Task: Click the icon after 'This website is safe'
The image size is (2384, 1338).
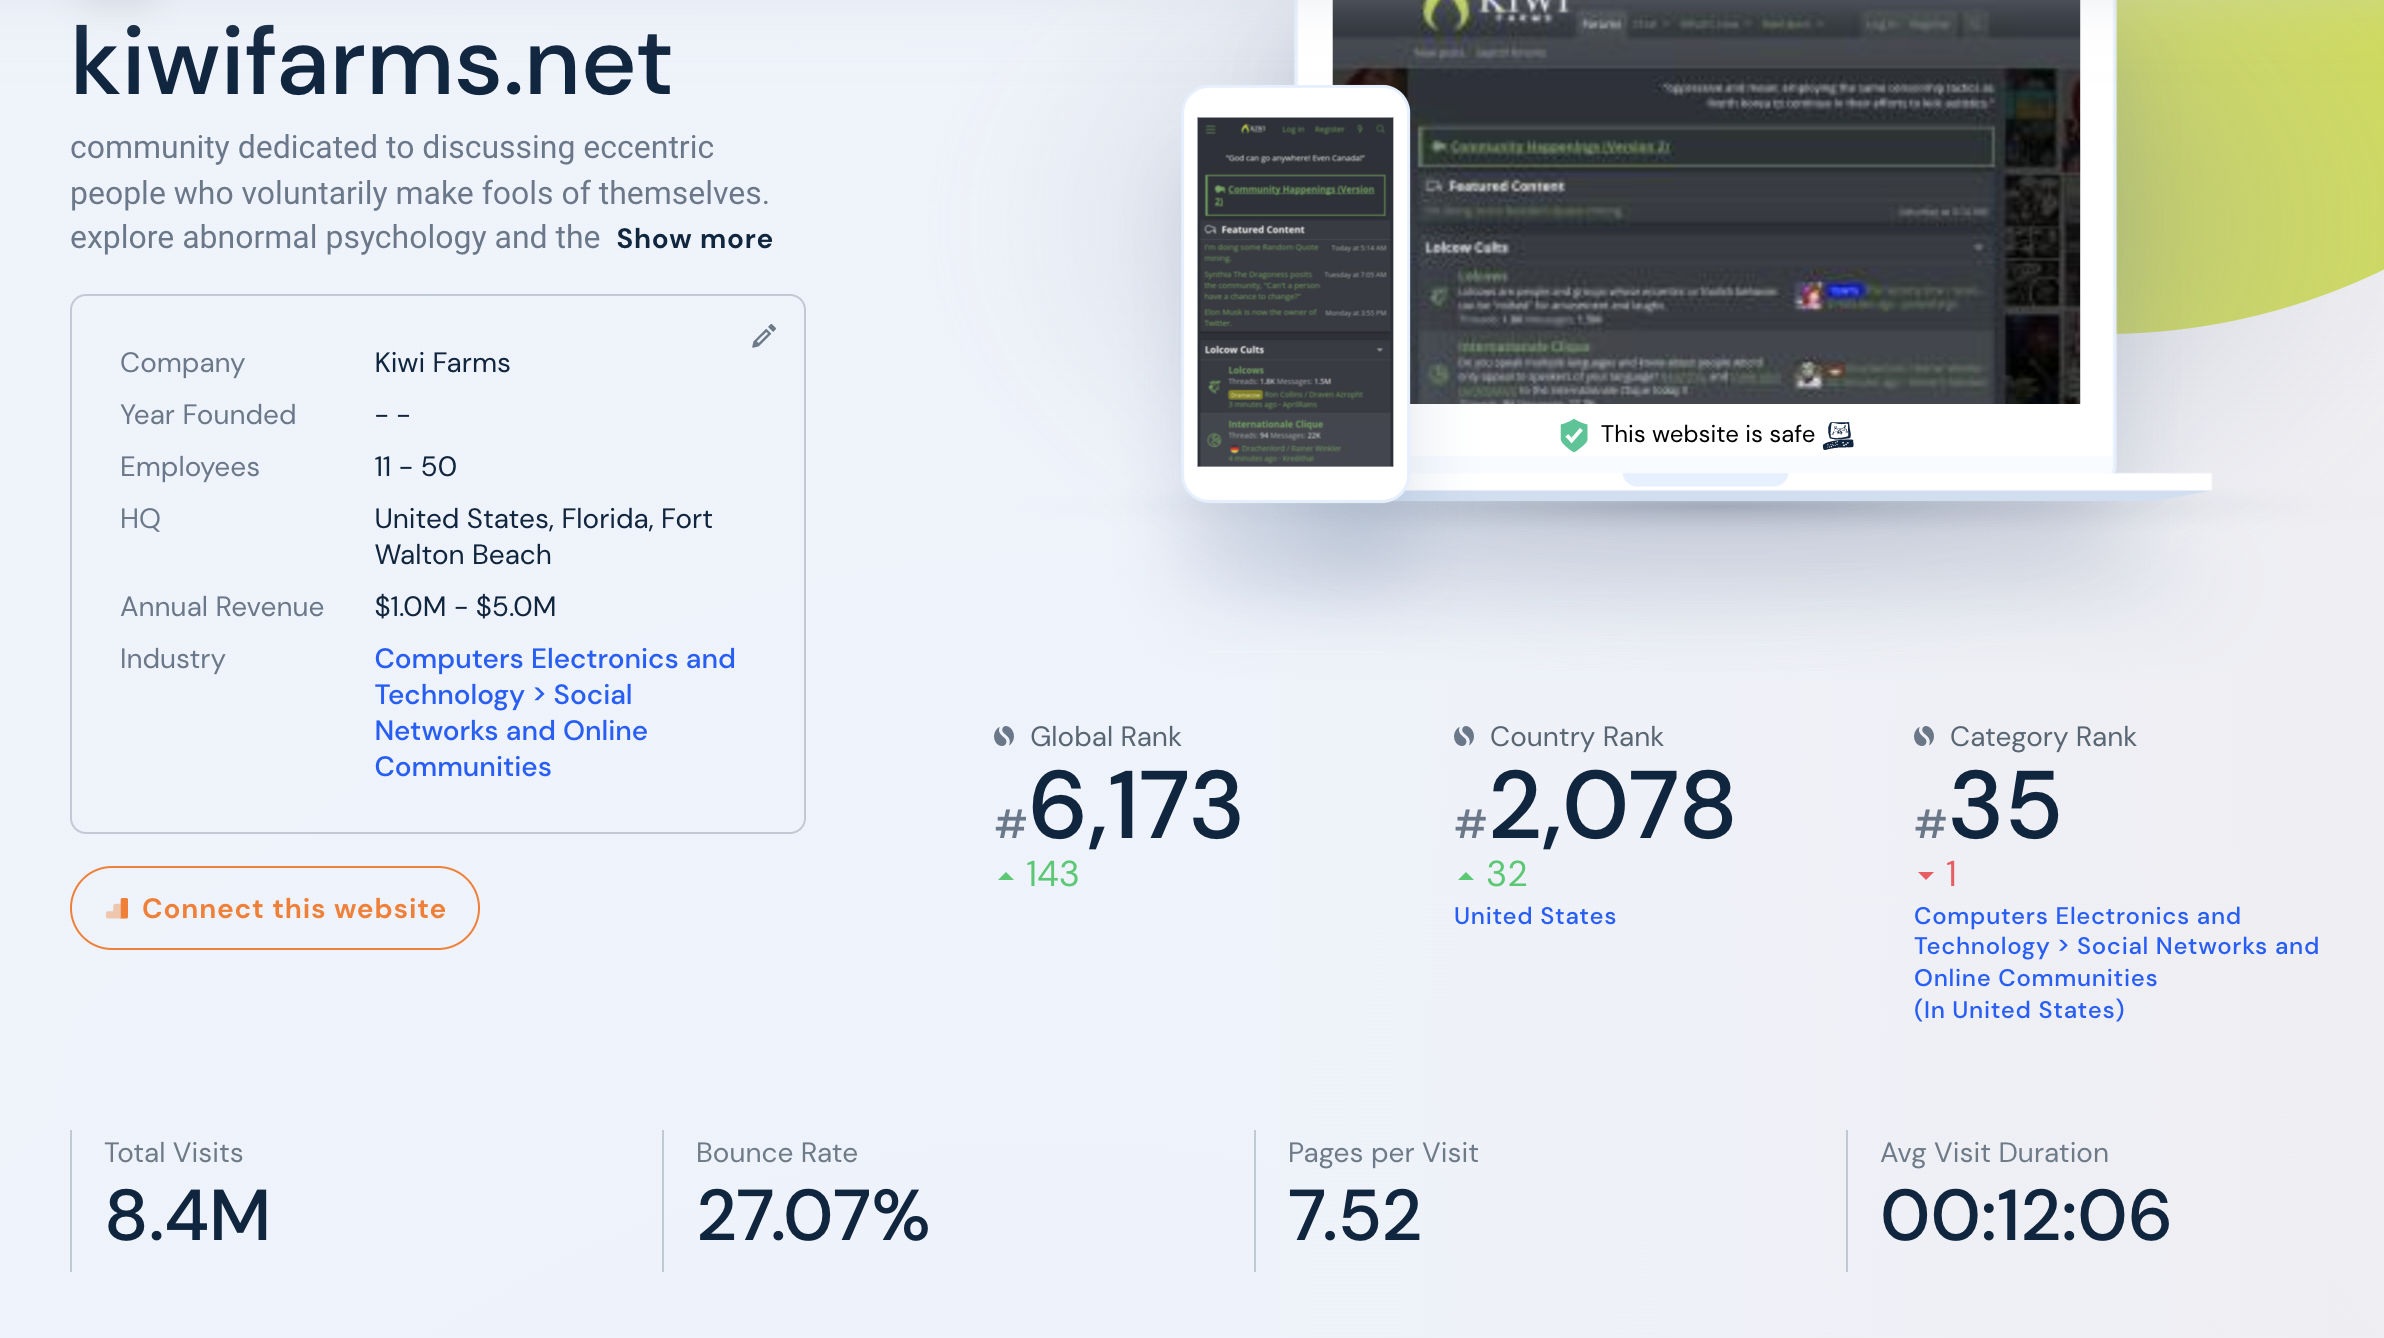Action: pos(1839,435)
